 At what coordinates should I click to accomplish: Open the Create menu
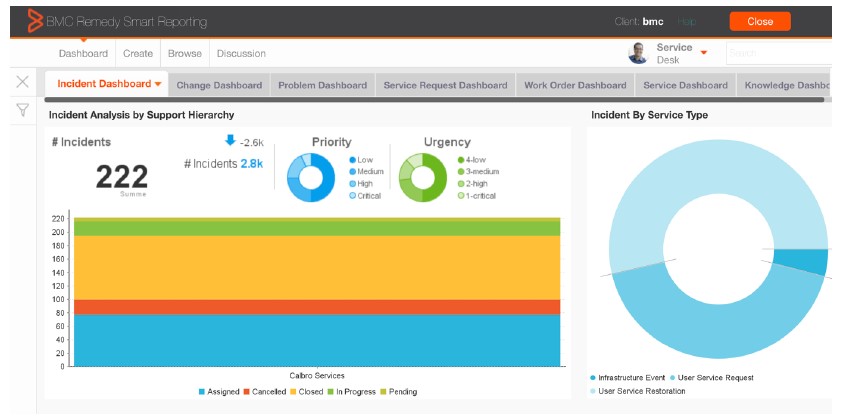point(138,54)
